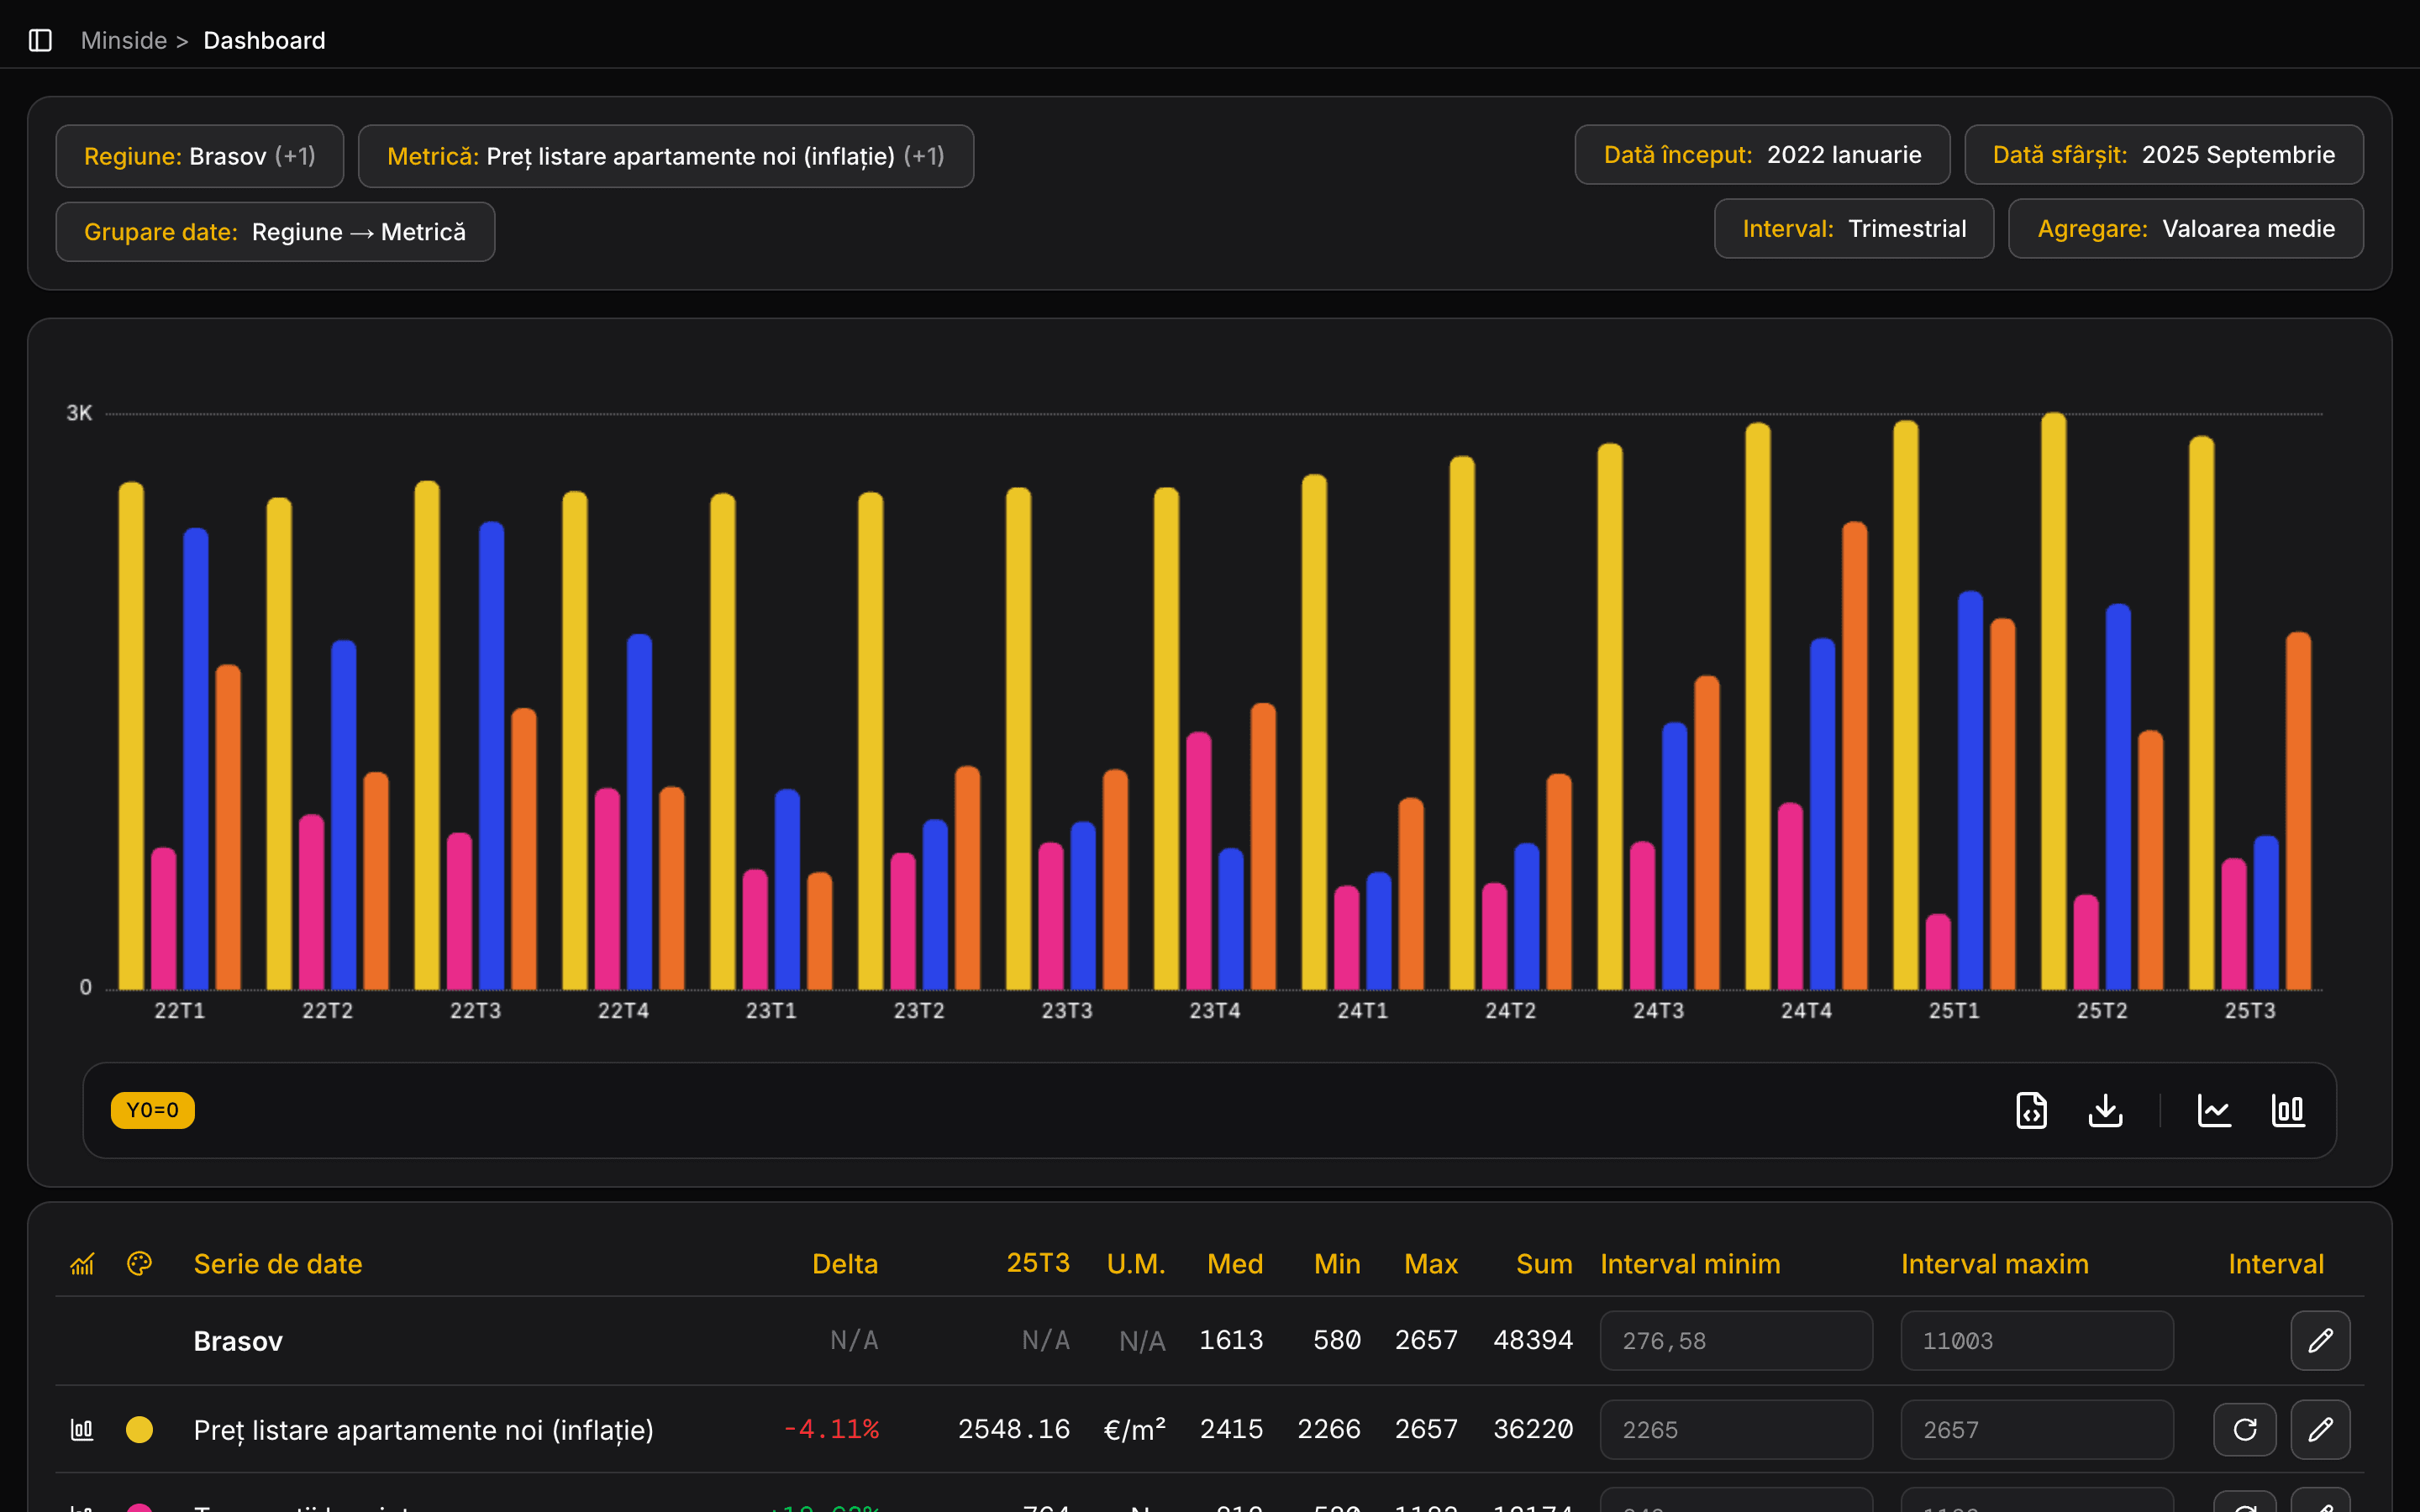Open the Metrică filter dropdown

(x=665, y=156)
